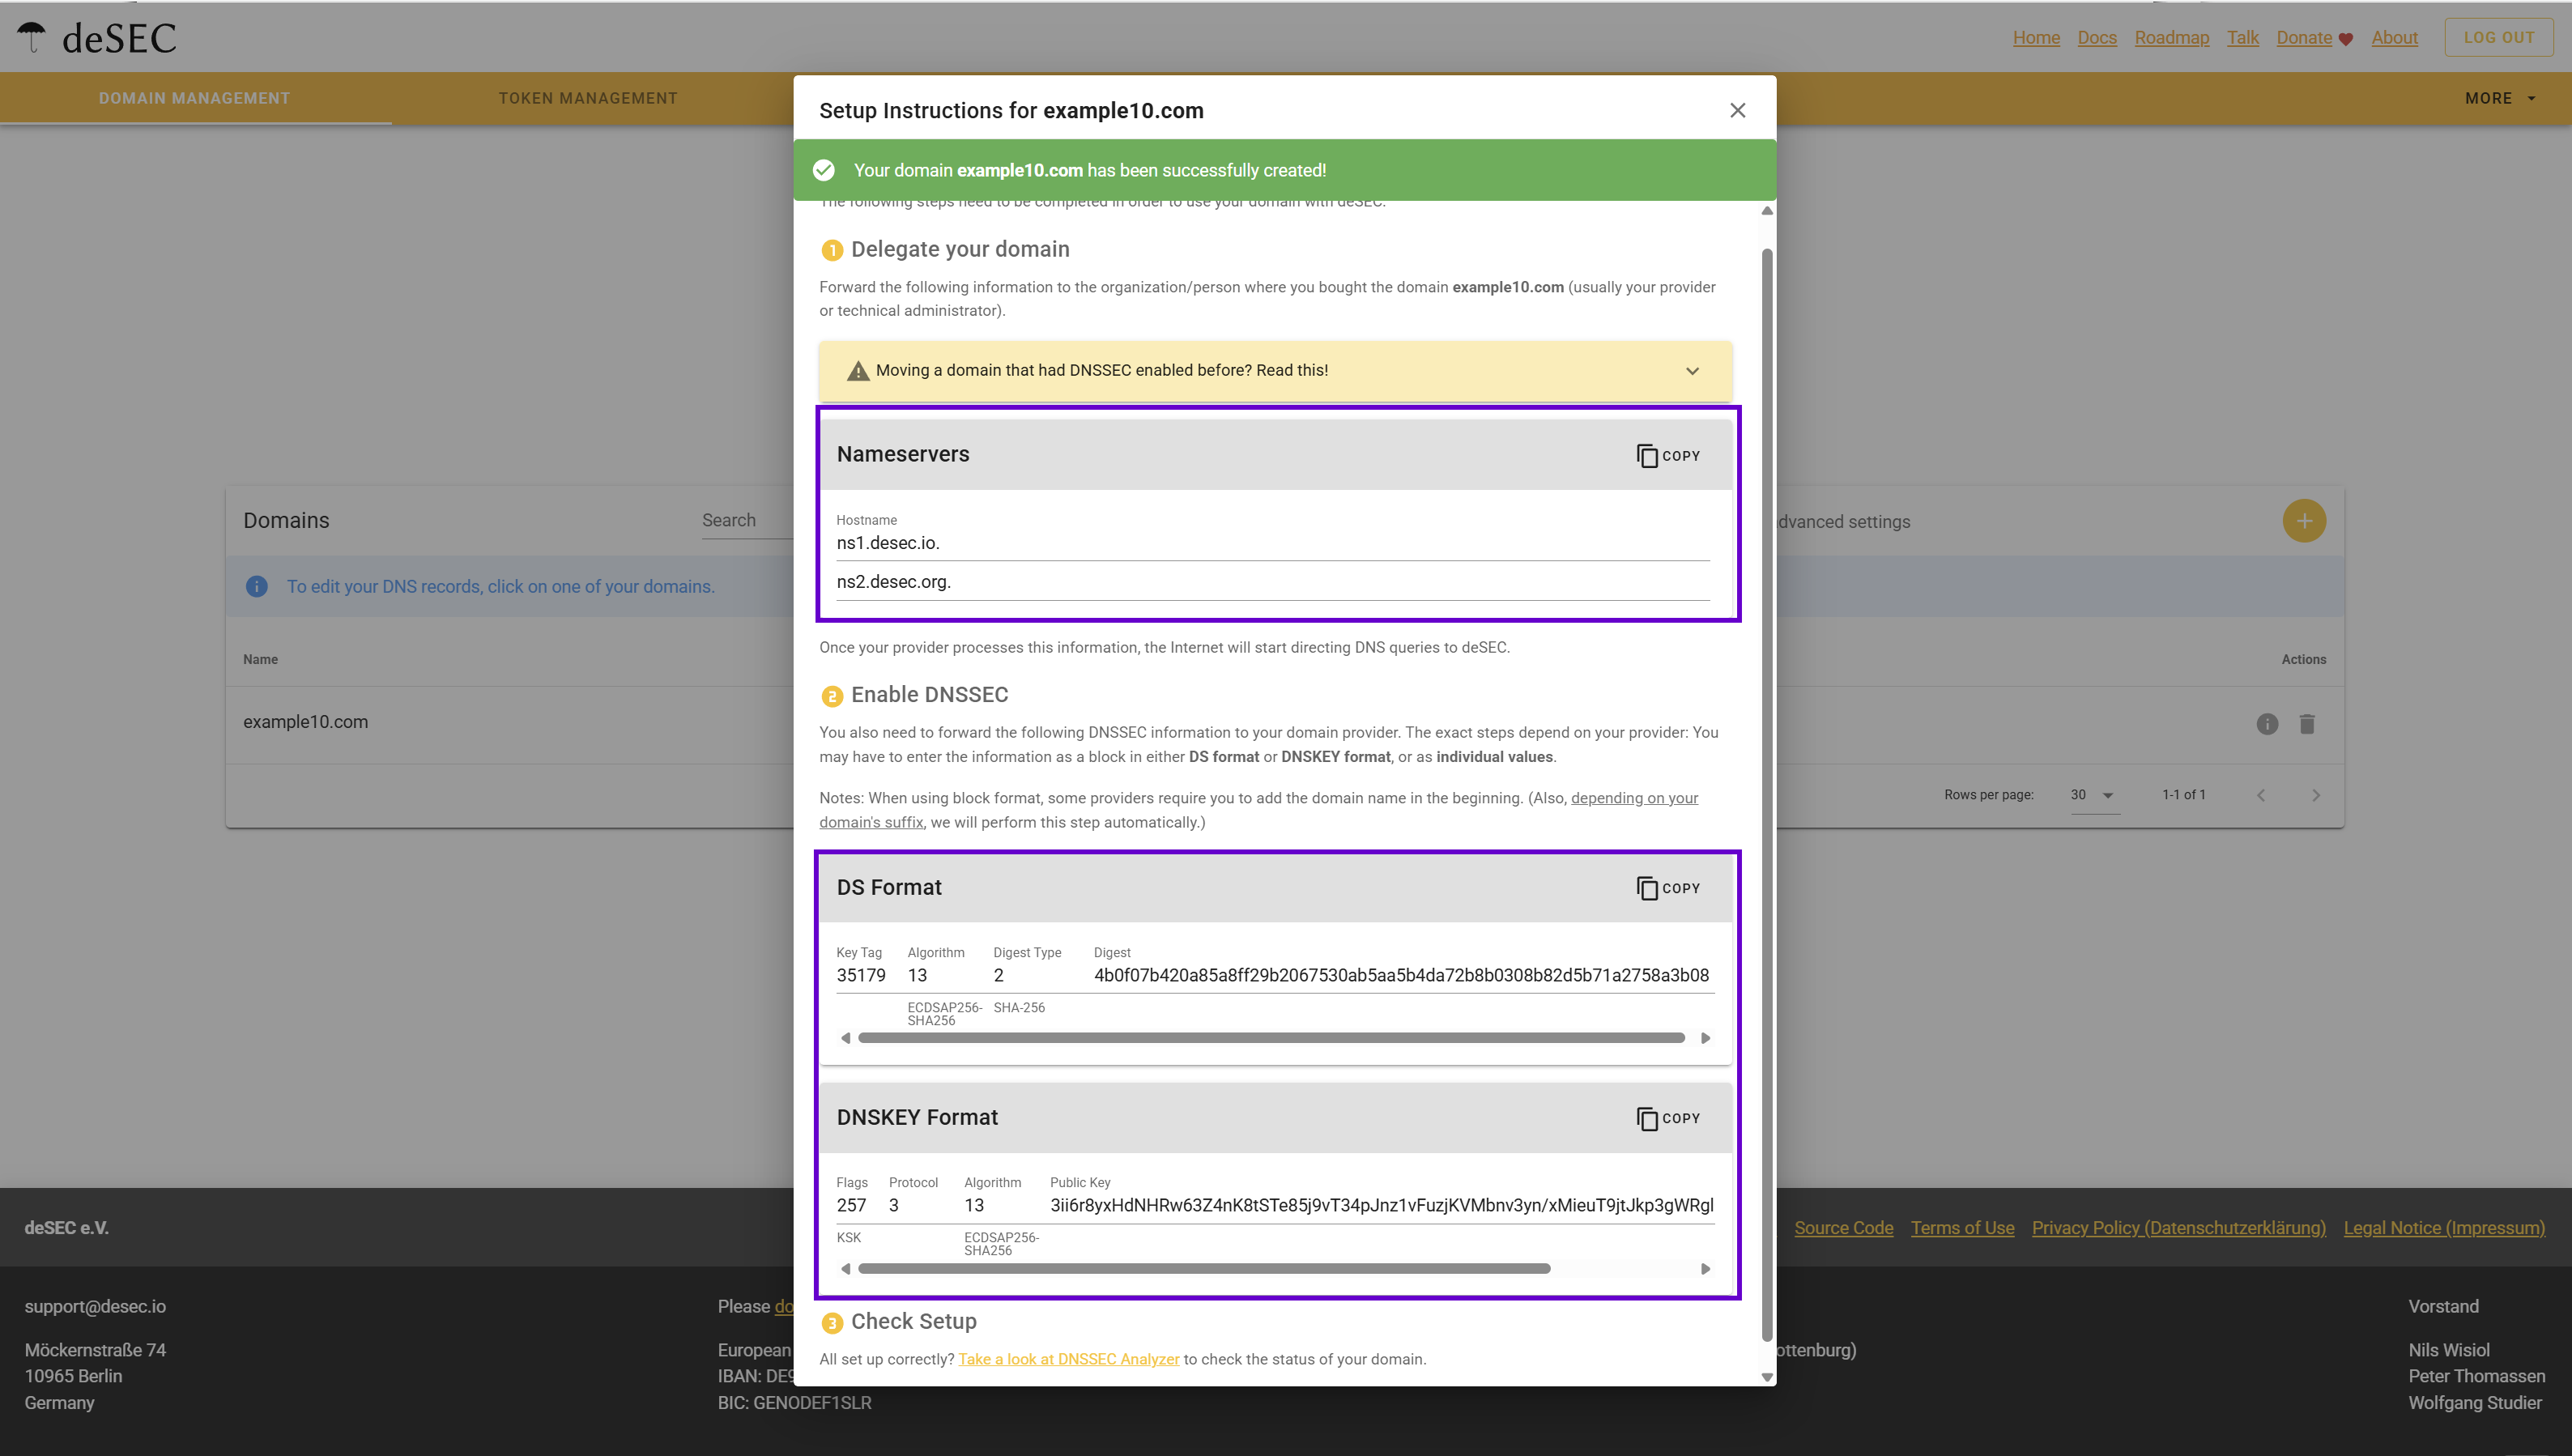The image size is (2572, 1456).
Task: Copy the Nameservers block
Action: (1668, 455)
